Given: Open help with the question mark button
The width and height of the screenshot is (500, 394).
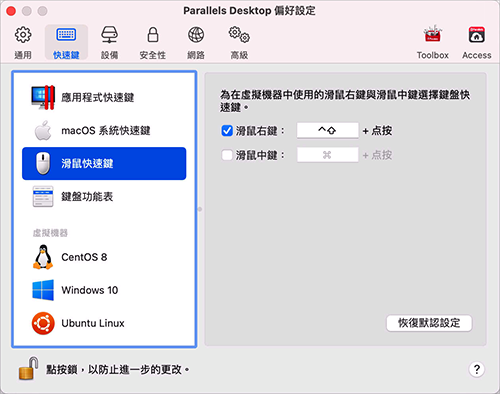Looking at the screenshot, I should pyautogui.click(x=477, y=369).
